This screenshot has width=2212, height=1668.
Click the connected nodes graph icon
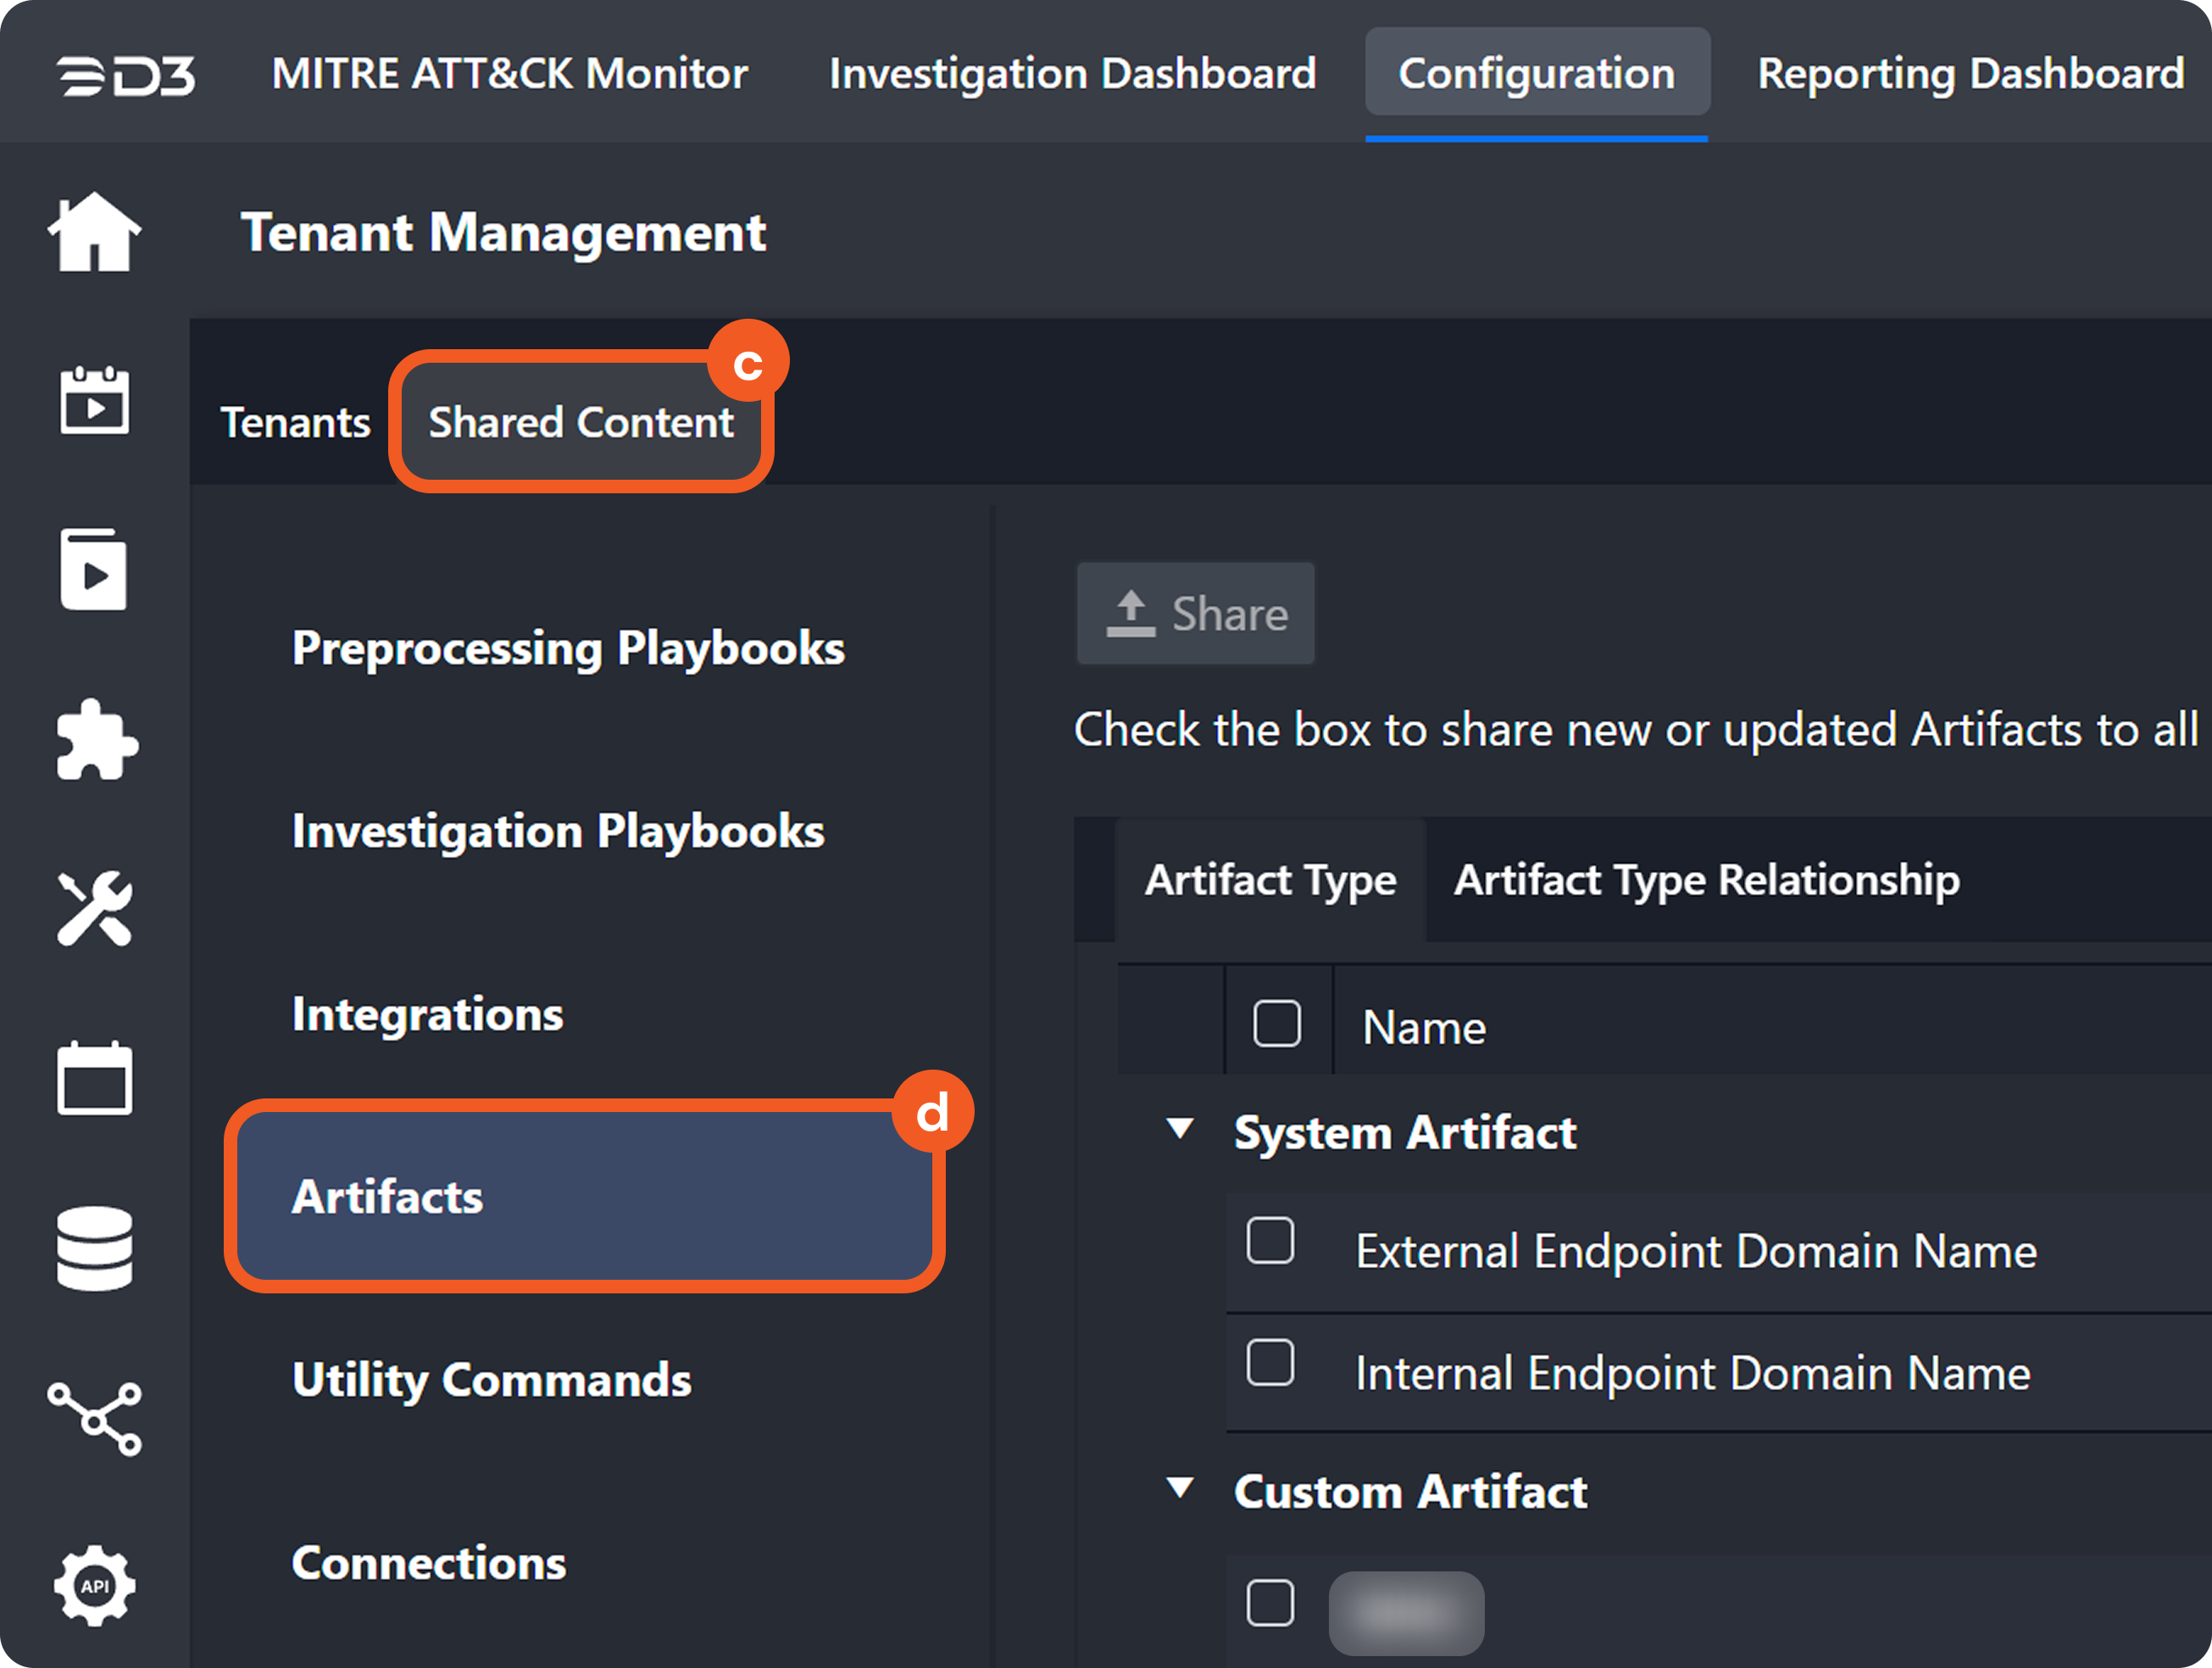coord(95,1418)
